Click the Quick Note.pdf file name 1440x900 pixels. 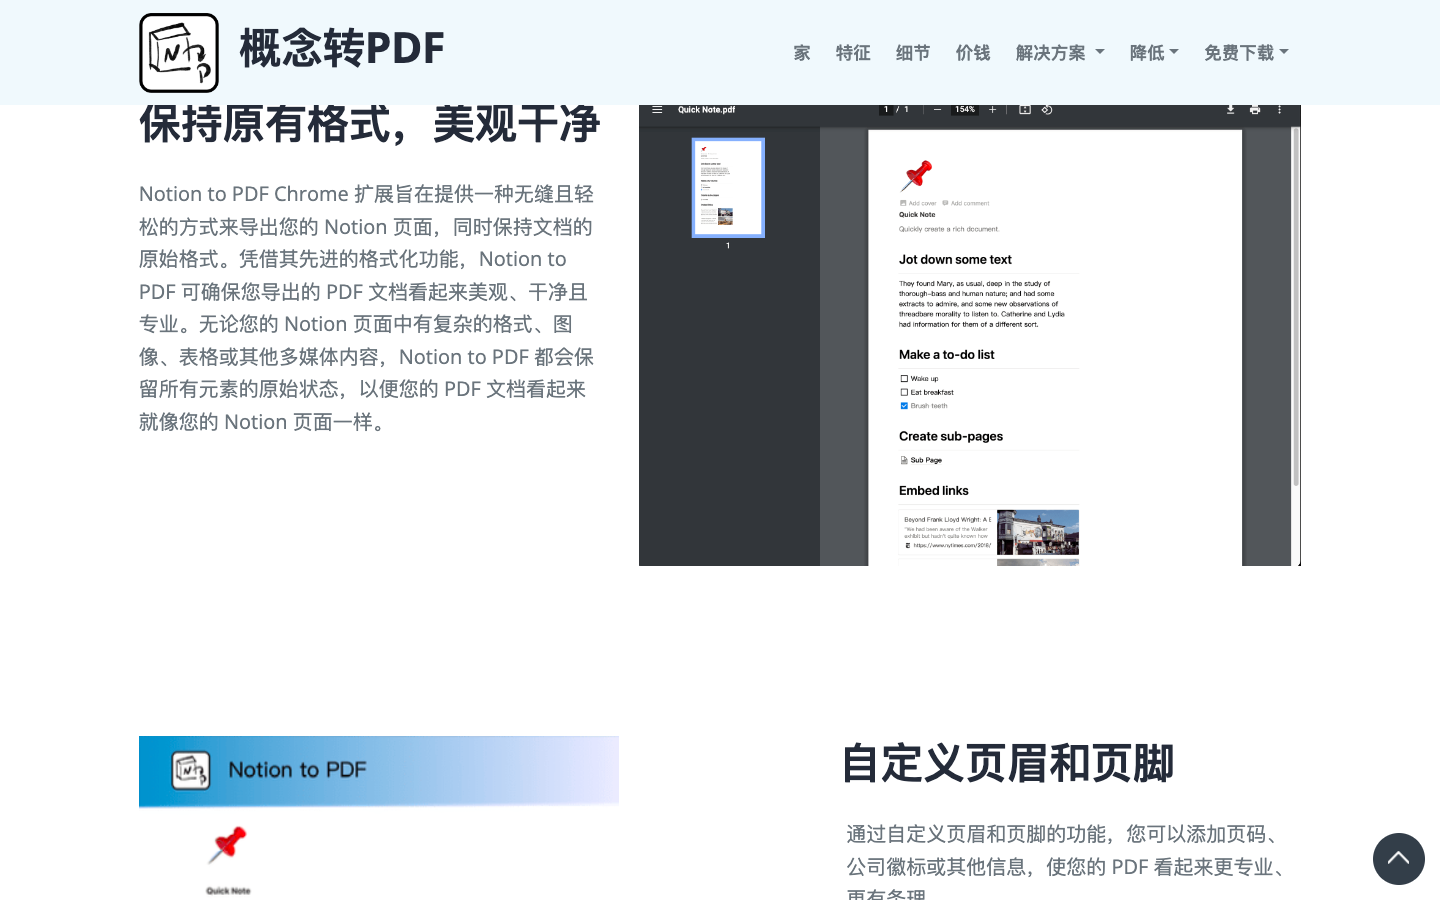pyautogui.click(x=707, y=110)
